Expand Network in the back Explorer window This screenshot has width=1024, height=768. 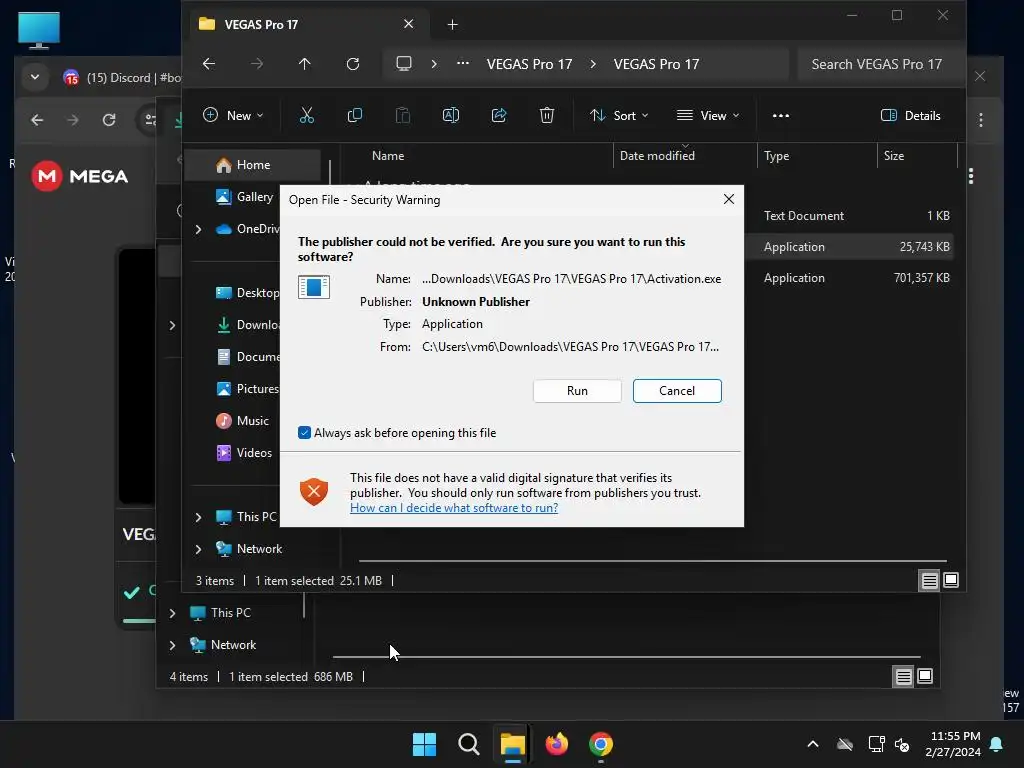pos(172,645)
